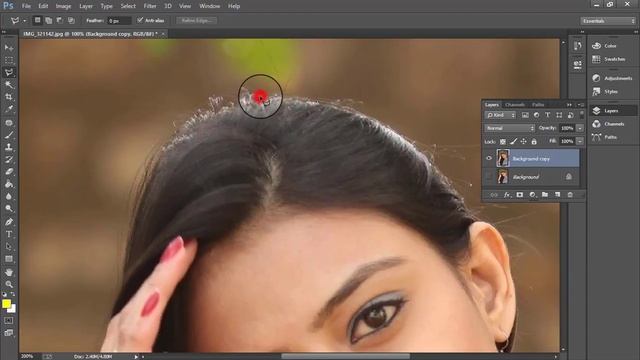This screenshot has width=640, height=360.
Task: Select the Eraser tool
Action: click(9, 171)
